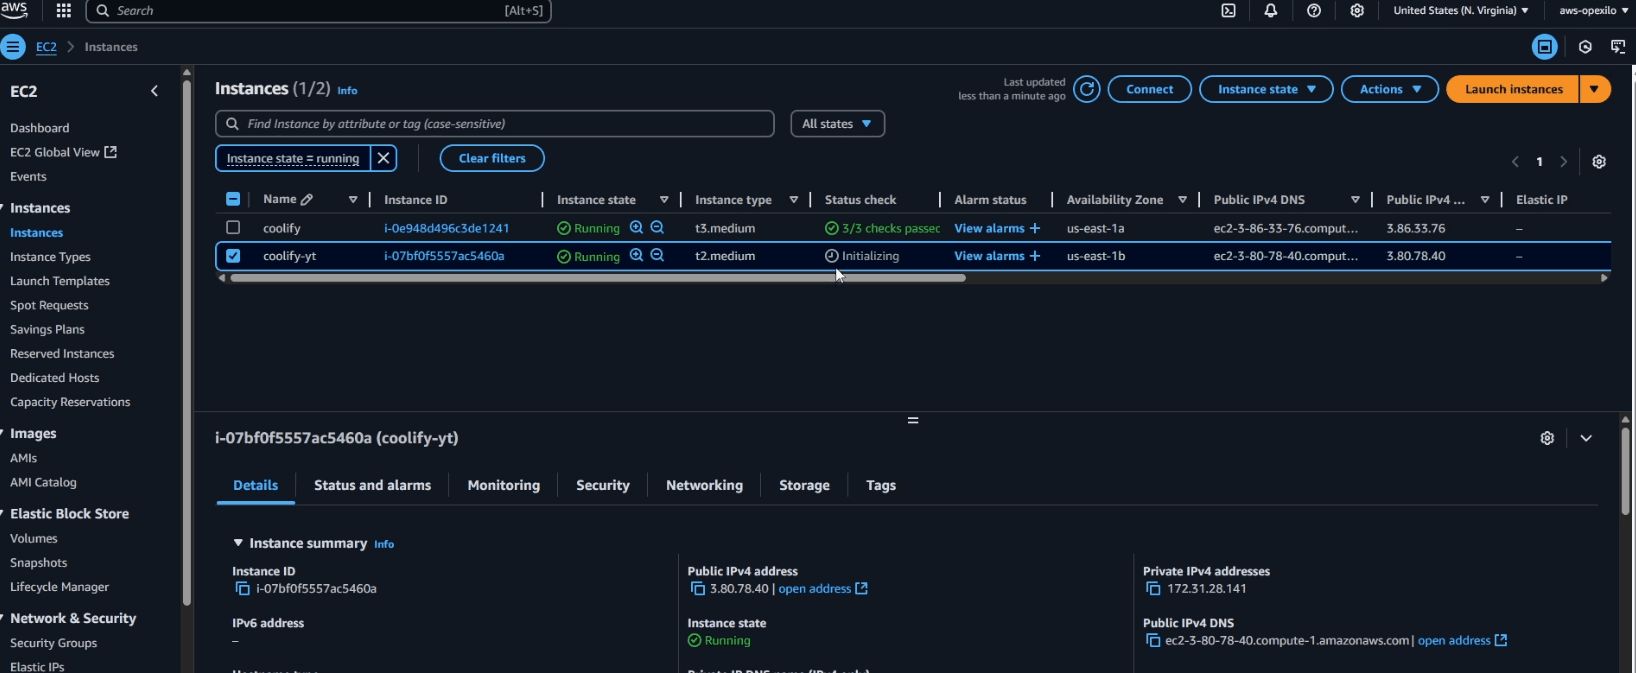Deselect the coolify-yt instance checkbox

pyautogui.click(x=233, y=256)
